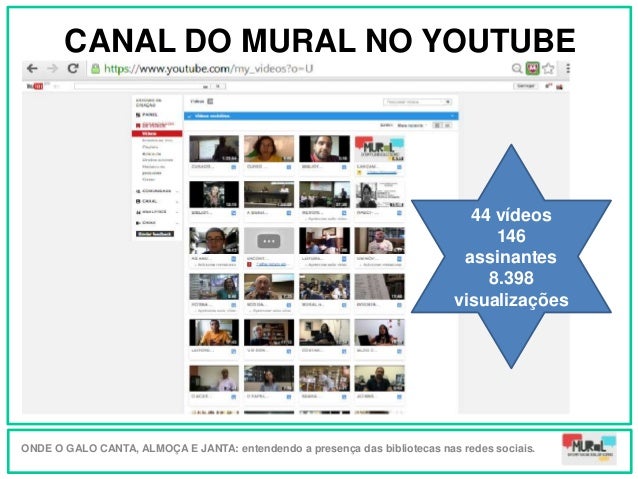Viewport: 638px width, 479px height.
Task: Click the blue icon next to the CURSO title
Action: (288, 167)
